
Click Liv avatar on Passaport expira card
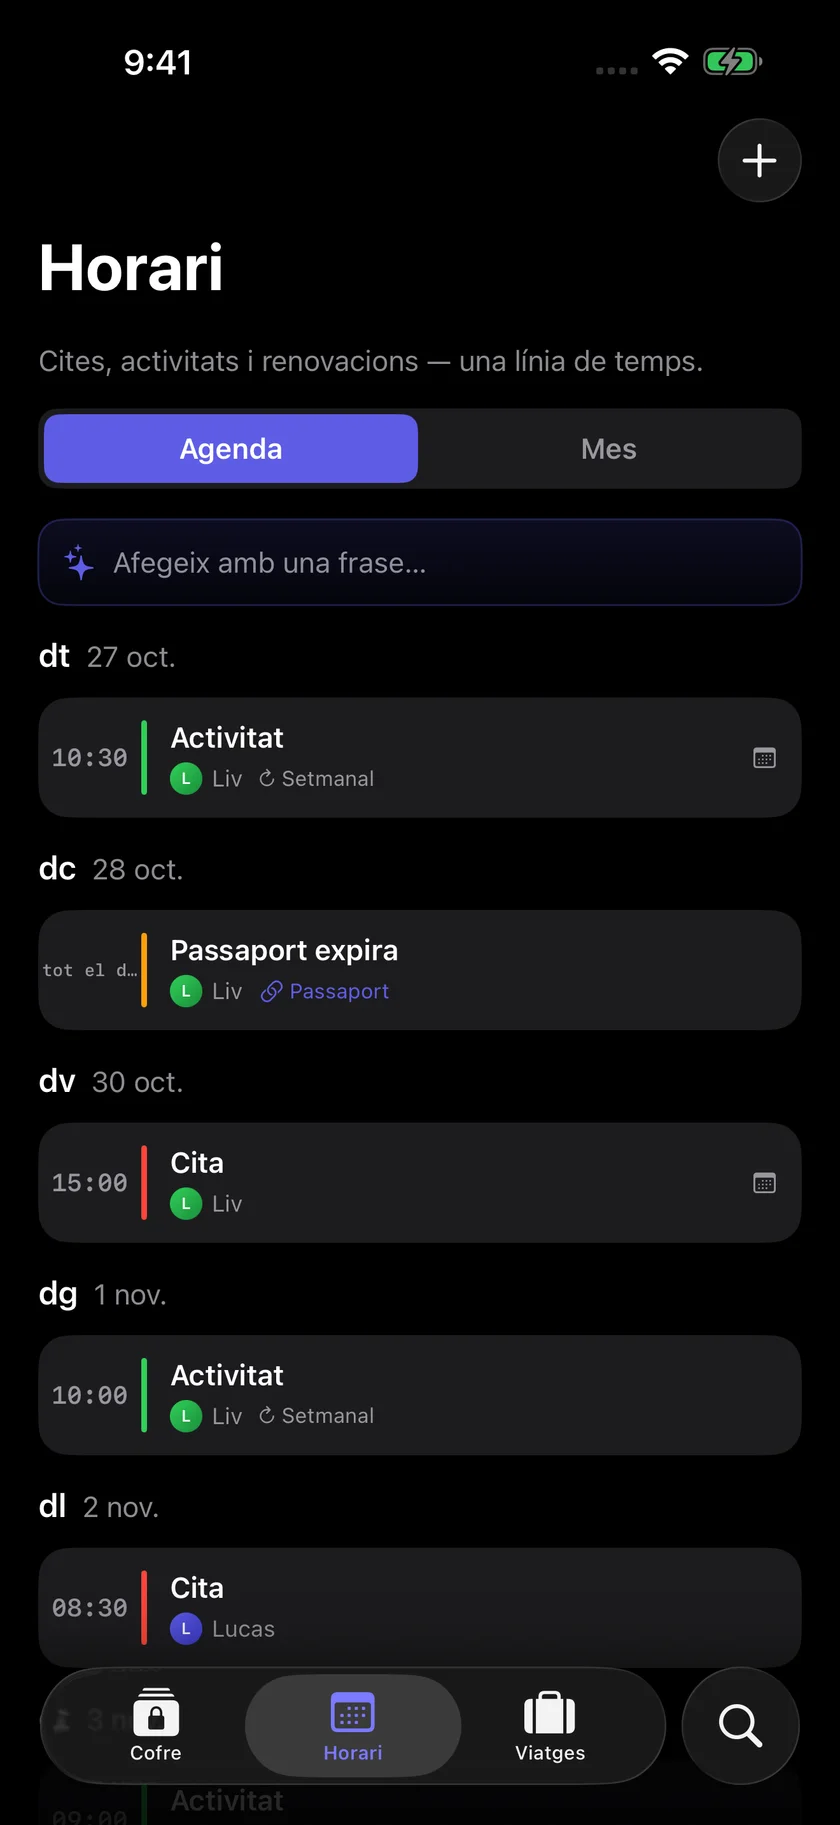tap(186, 991)
